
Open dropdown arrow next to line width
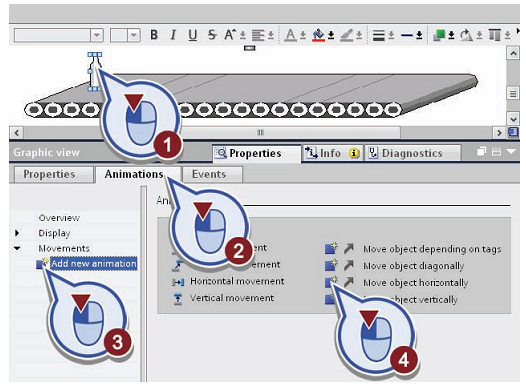[391, 35]
